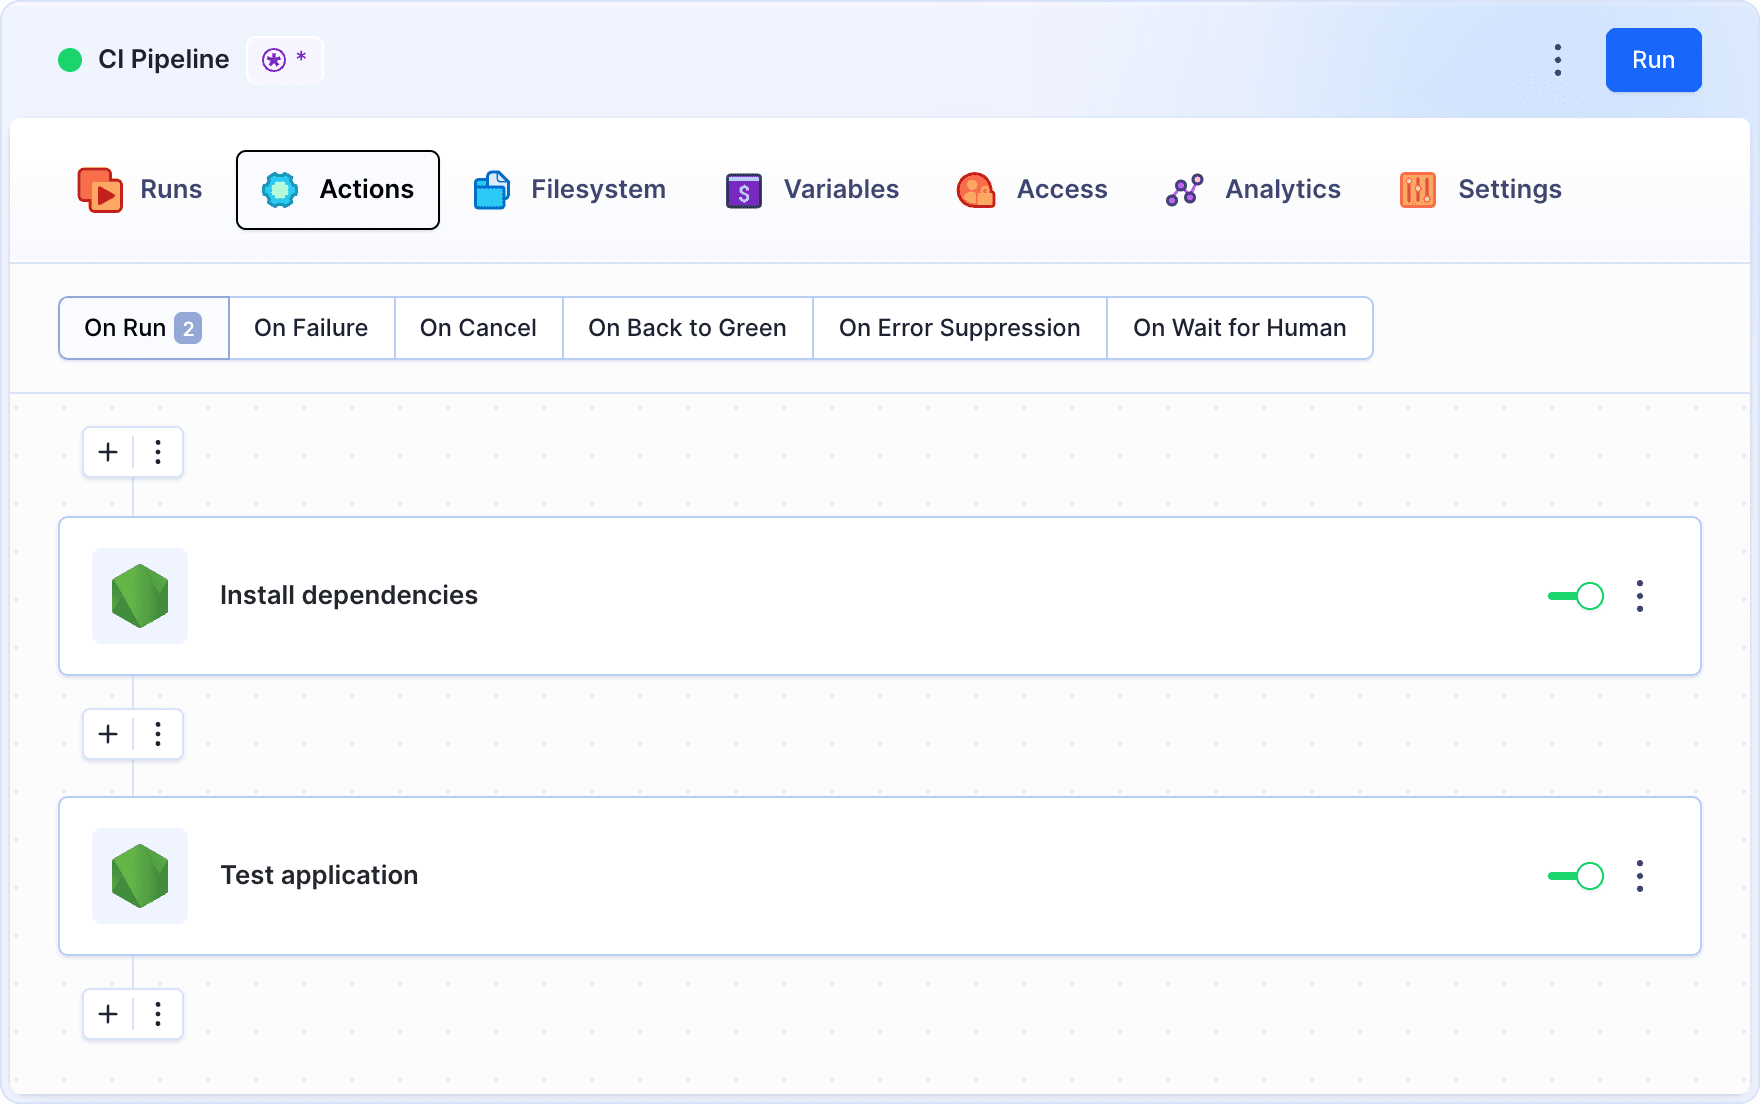The width and height of the screenshot is (1760, 1104).
Task: Click the blue Run button
Action: coord(1653,60)
